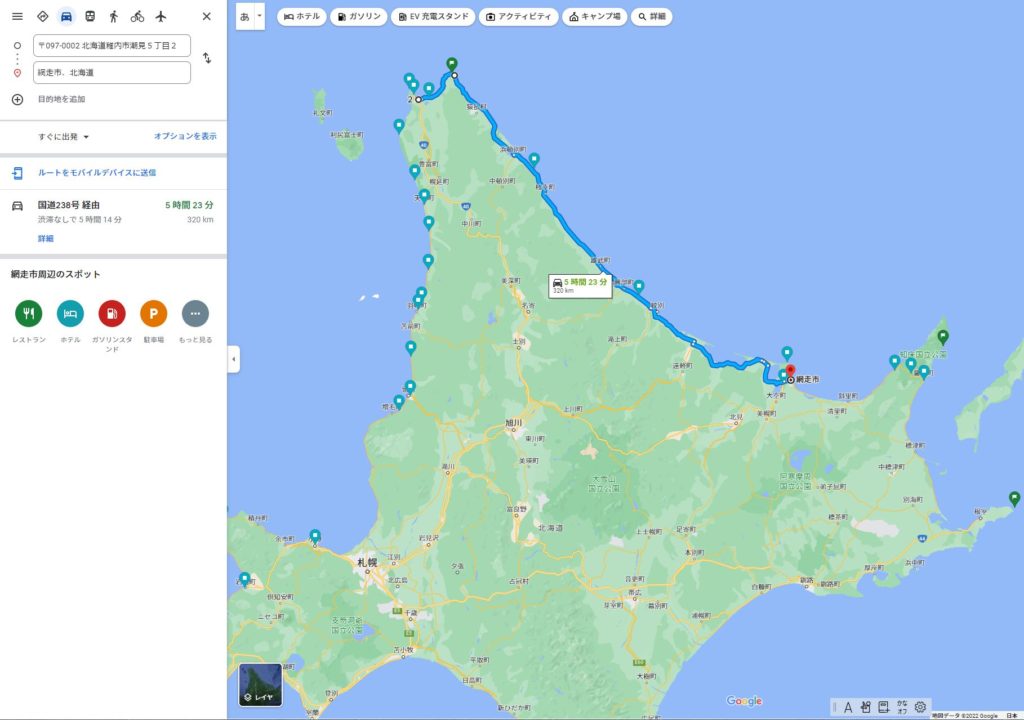Send route to mobile device
Image resolution: width=1024 pixels, height=720 pixels.
pos(96,172)
